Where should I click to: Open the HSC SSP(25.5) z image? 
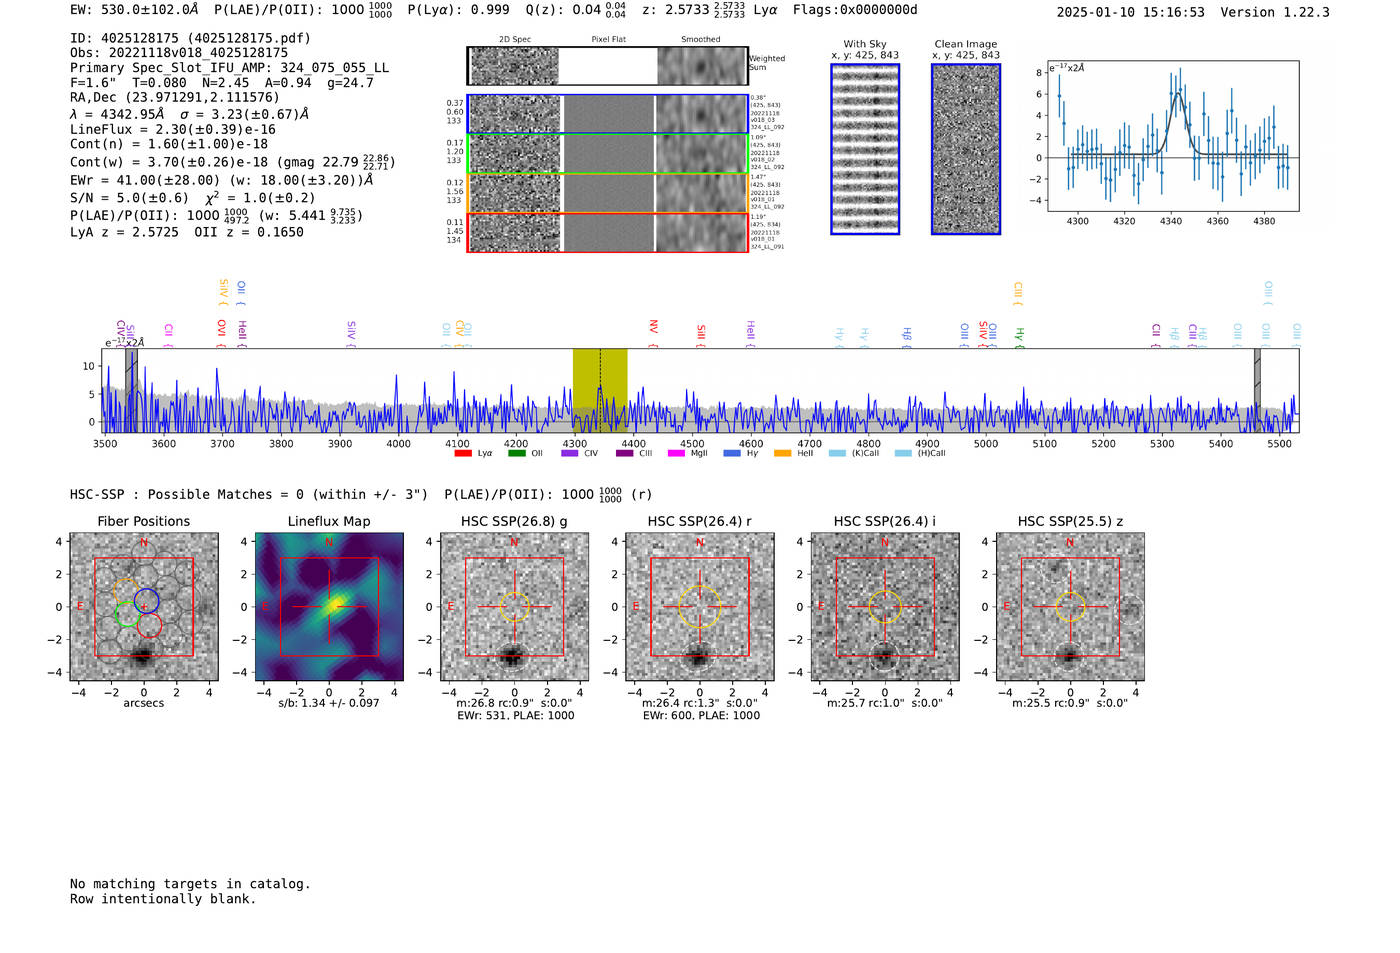coord(1070,607)
